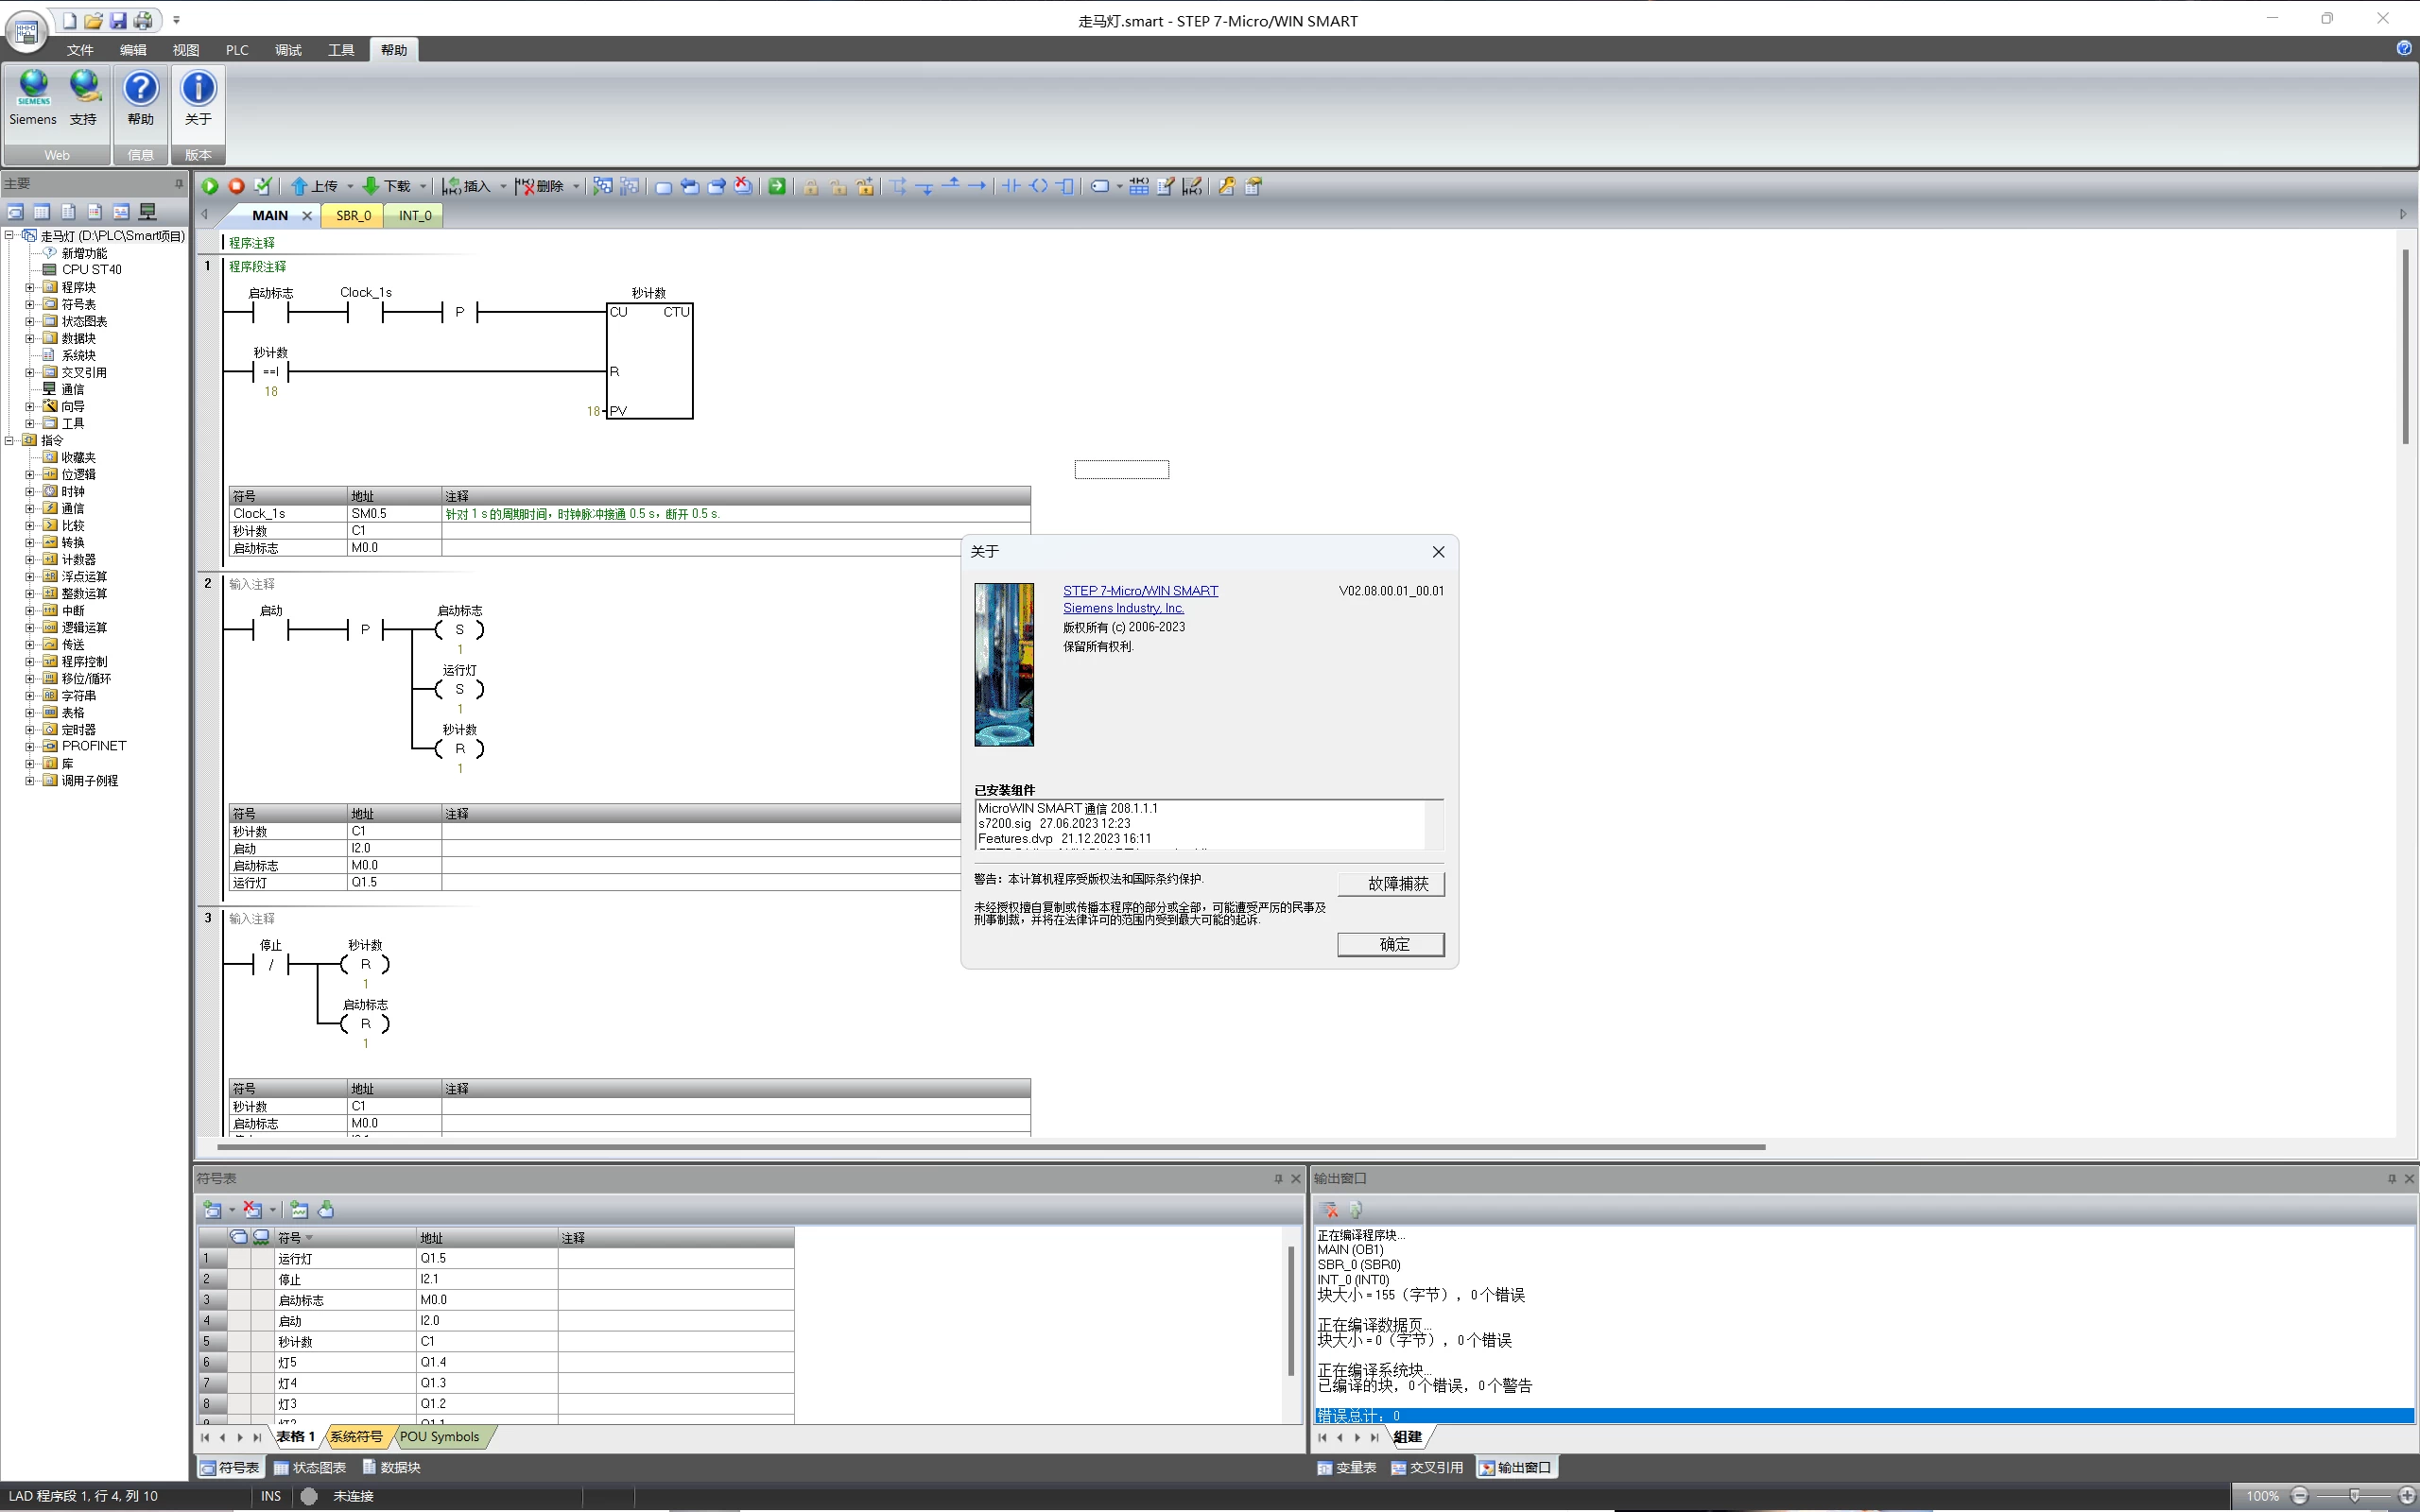The width and height of the screenshot is (2420, 1512).
Task: Open the 上传 upload dropdown arrow
Action: point(350,186)
